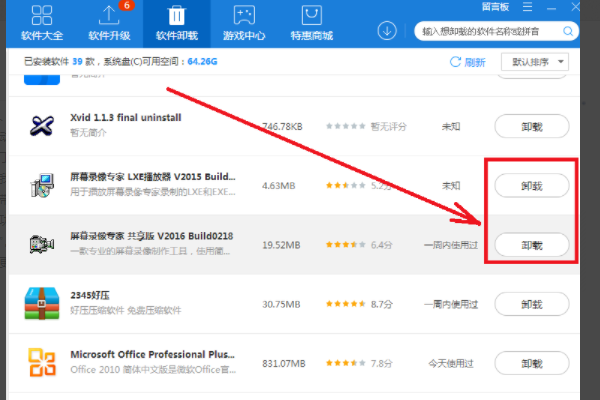The width and height of the screenshot is (600, 400).
Task: Click the 刷新 refresh button
Action: (x=468, y=62)
